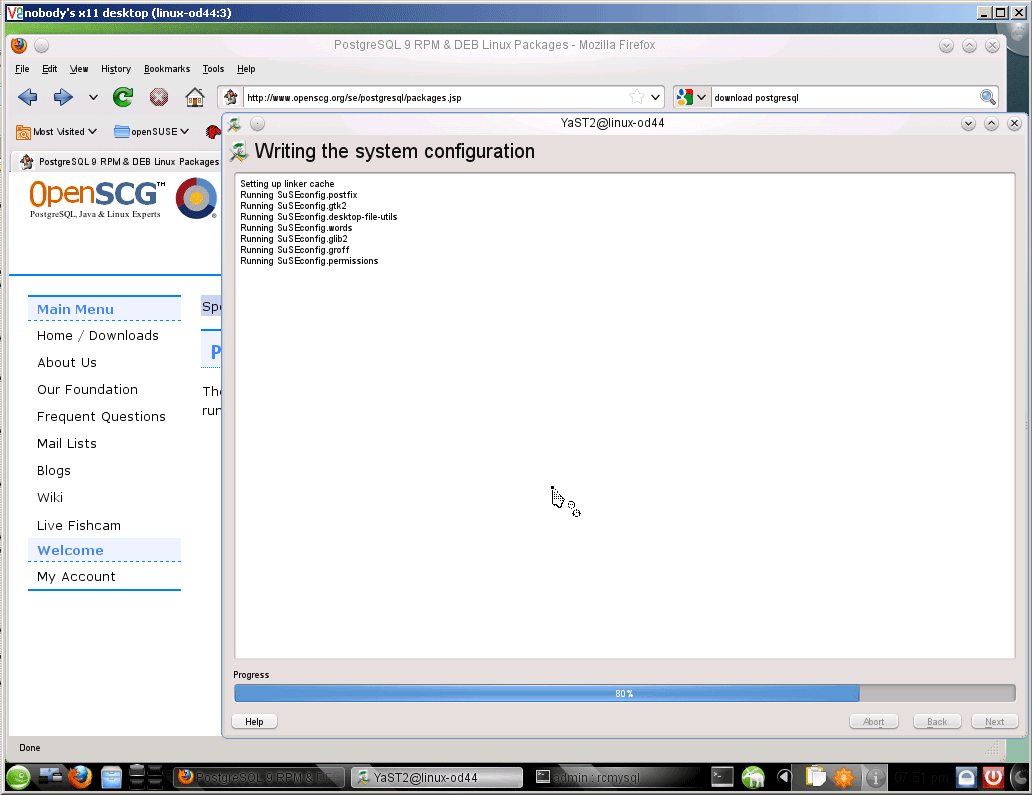Open the My Account link
The width and height of the screenshot is (1032, 795).
tap(76, 577)
